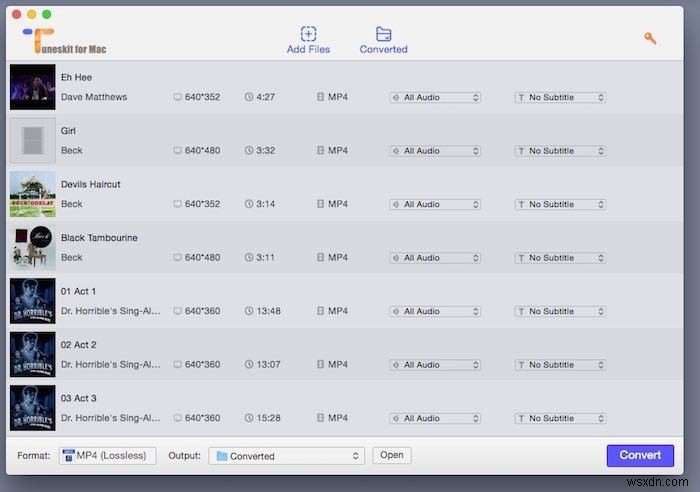The image size is (700, 492).
Task: Click the MP4 (Lossless) format file icon
Action: click(68, 455)
